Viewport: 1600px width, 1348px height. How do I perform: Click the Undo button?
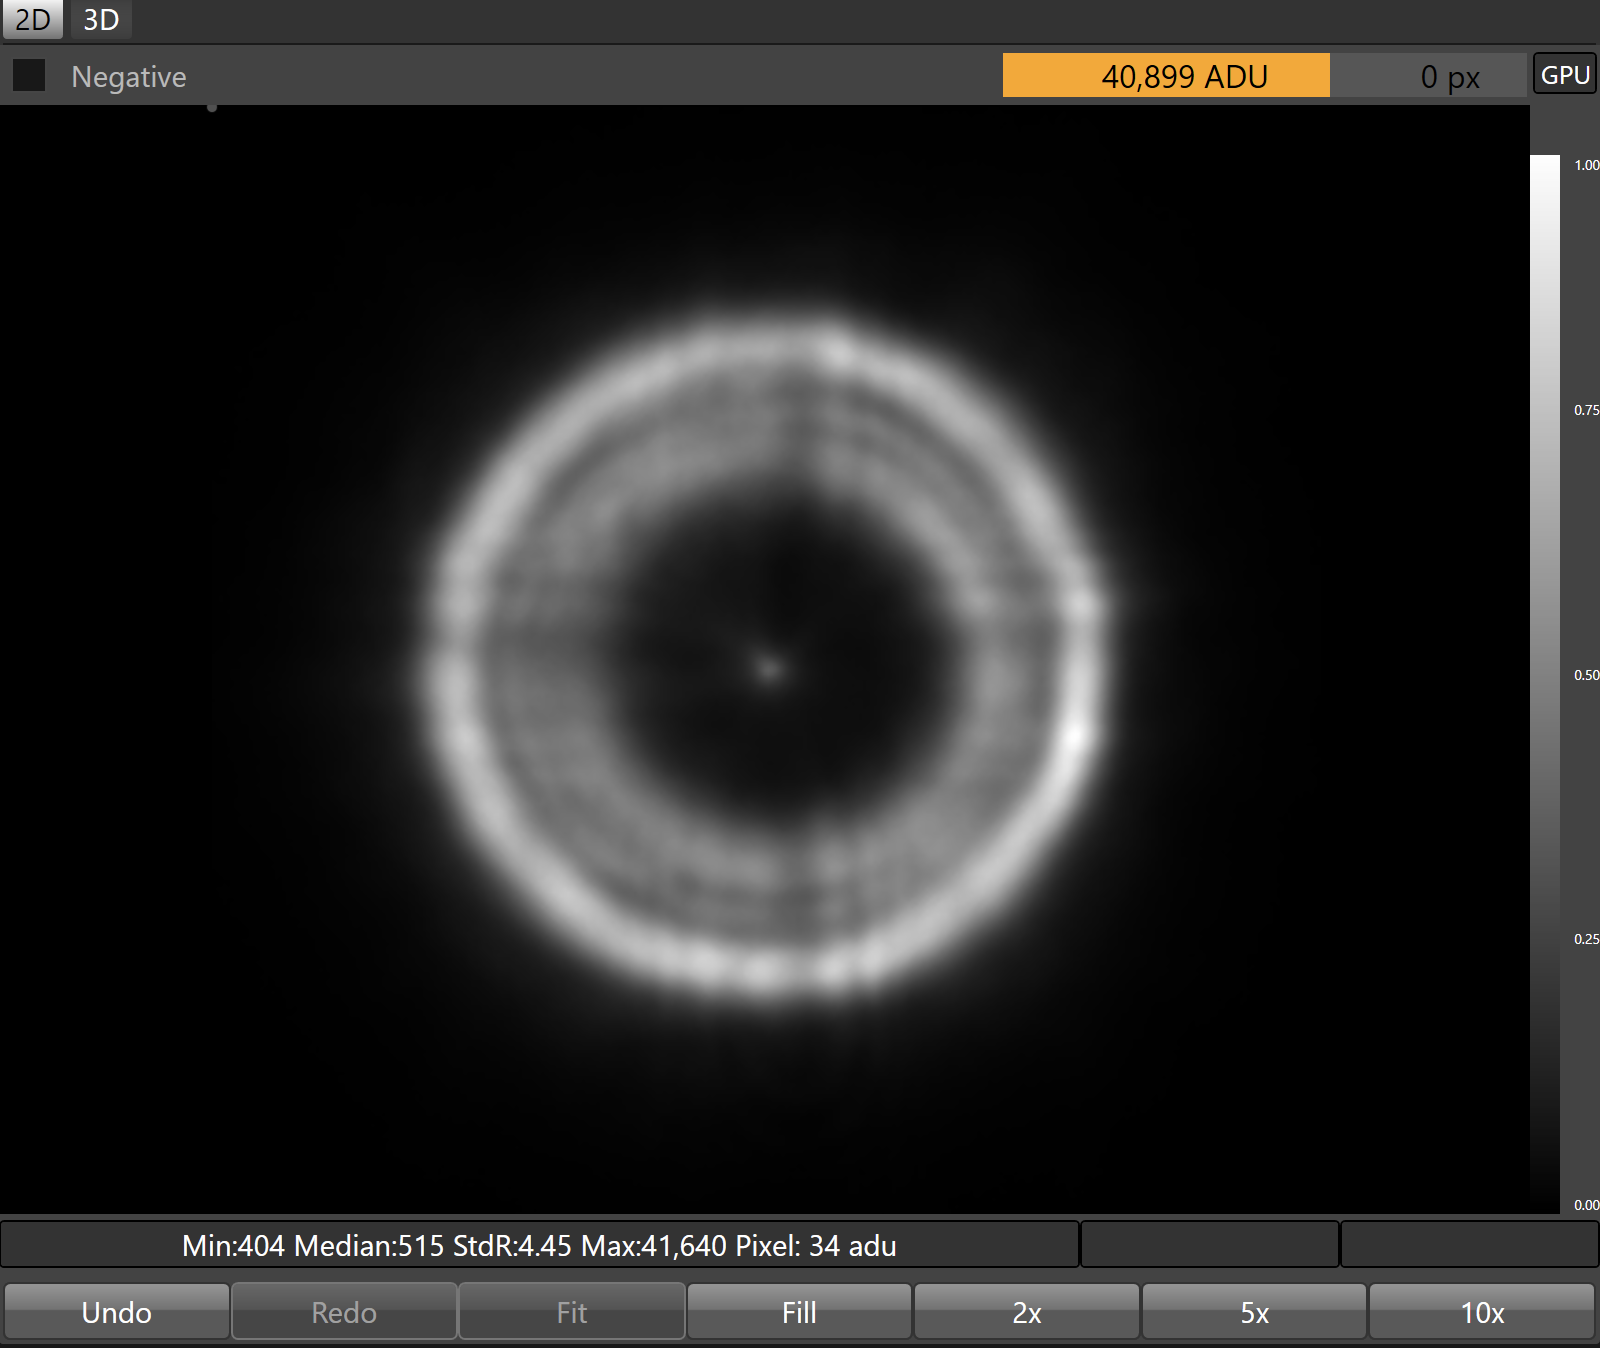point(117,1312)
